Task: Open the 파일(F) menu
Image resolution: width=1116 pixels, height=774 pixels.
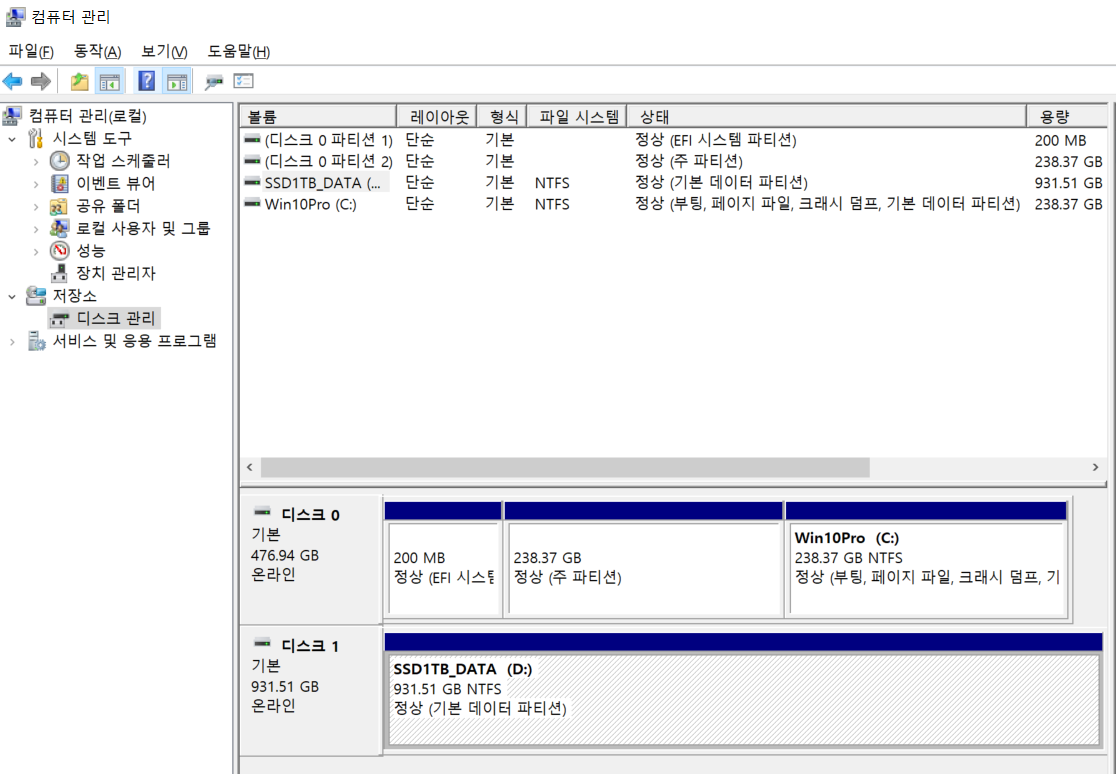Action: [31, 51]
